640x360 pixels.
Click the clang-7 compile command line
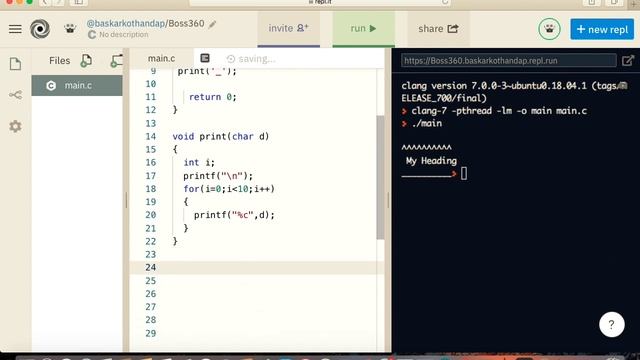coord(499,111)
